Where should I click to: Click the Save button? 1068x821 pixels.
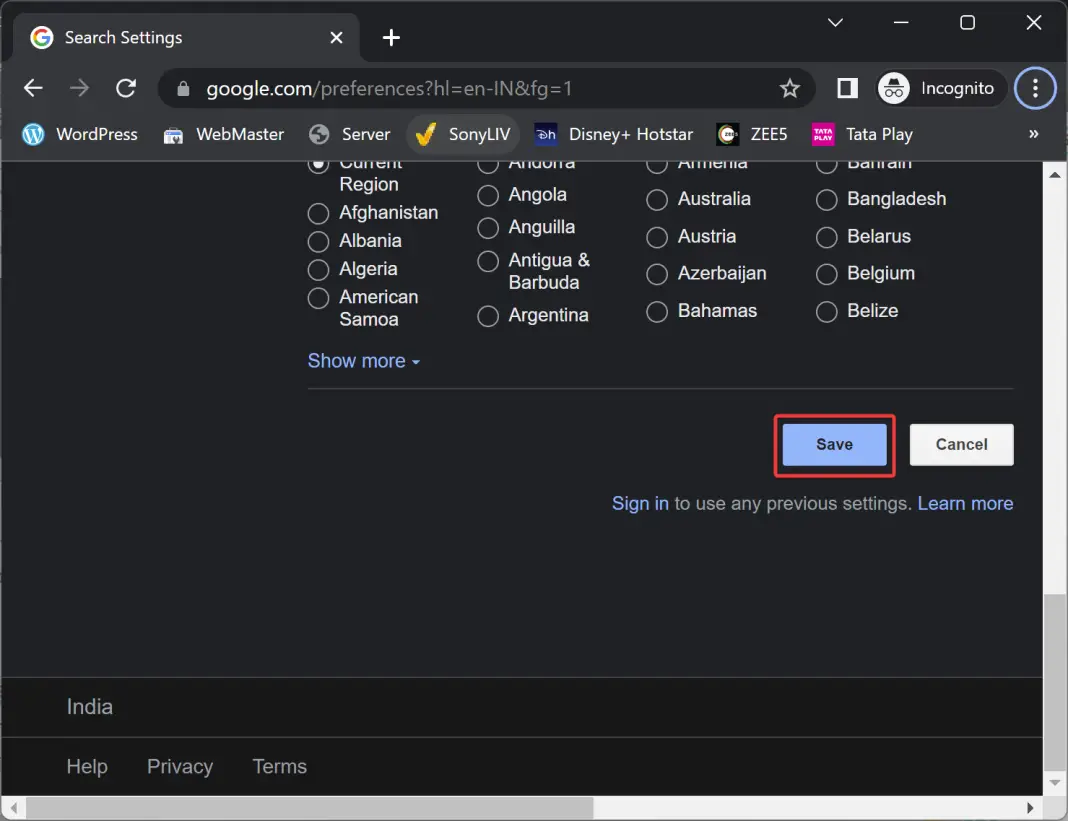[834, 444]
